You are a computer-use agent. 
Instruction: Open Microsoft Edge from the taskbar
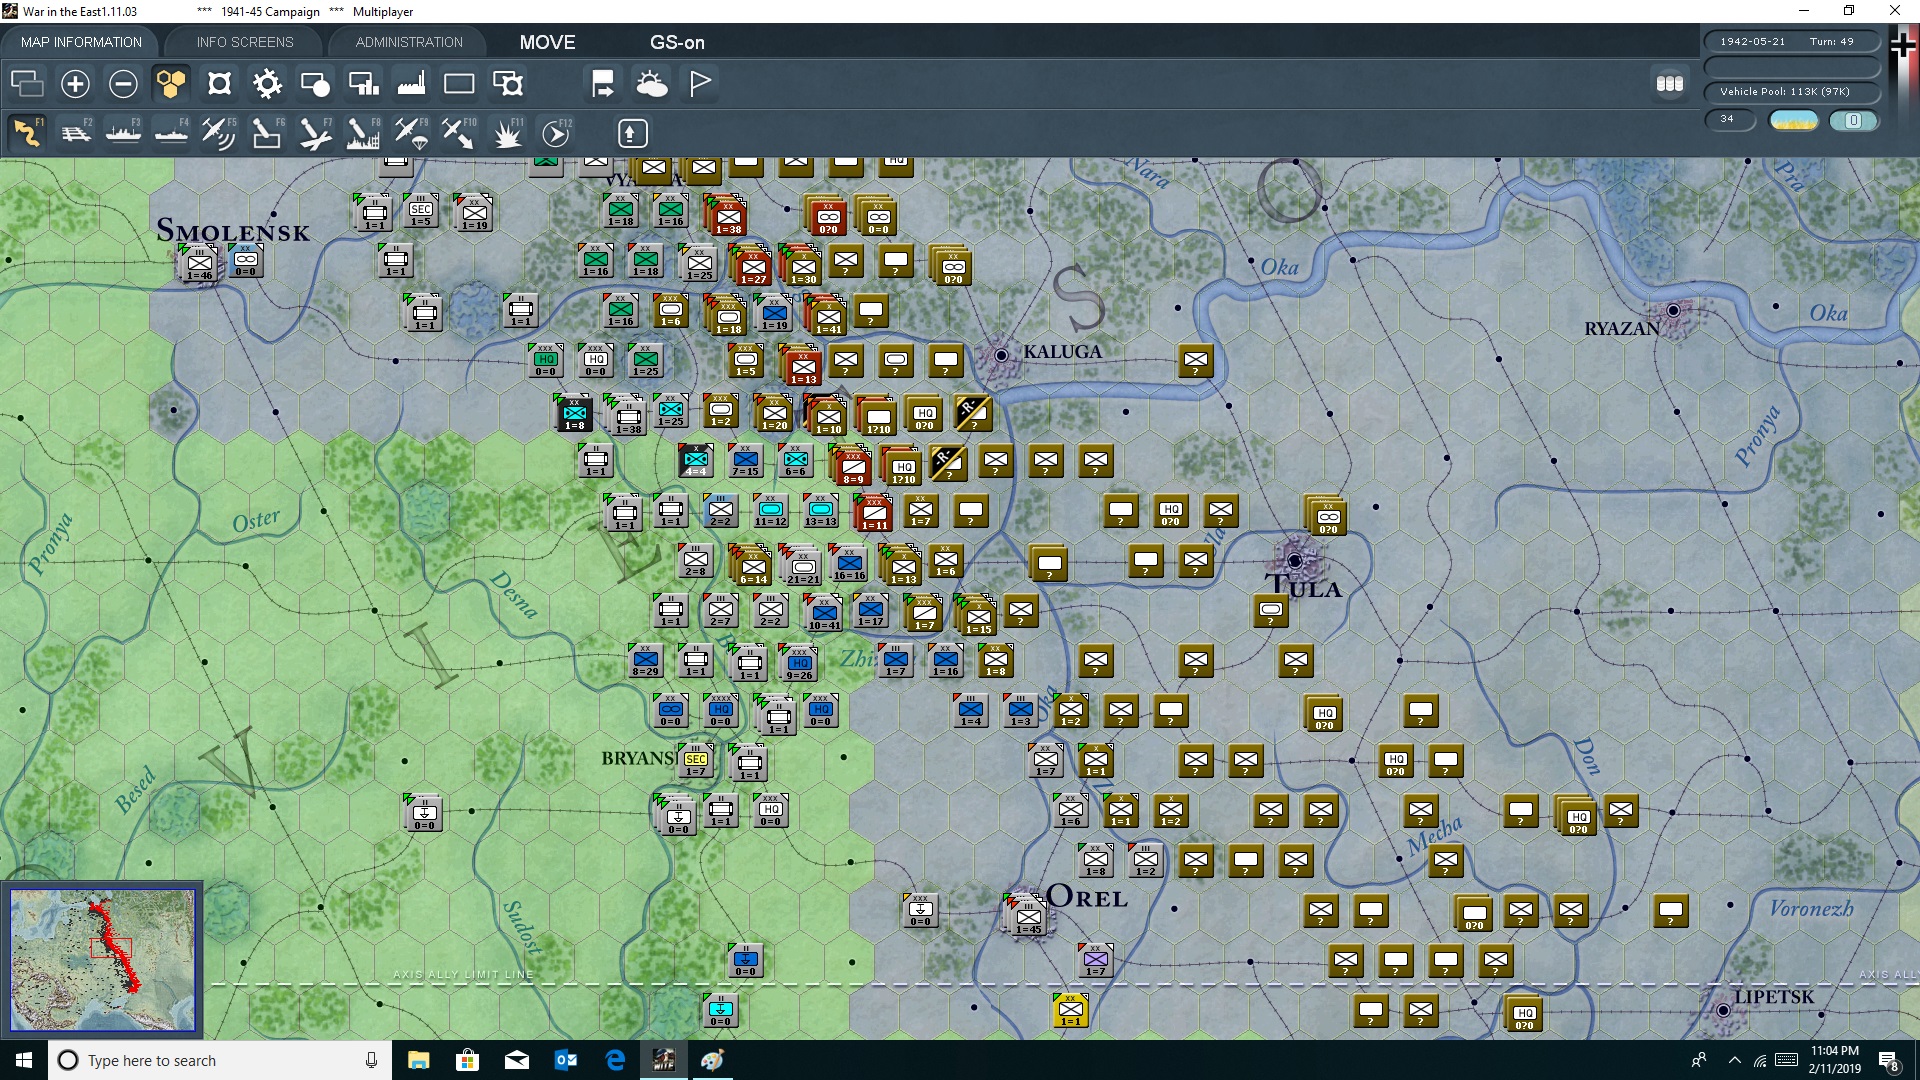[615, 1060]
